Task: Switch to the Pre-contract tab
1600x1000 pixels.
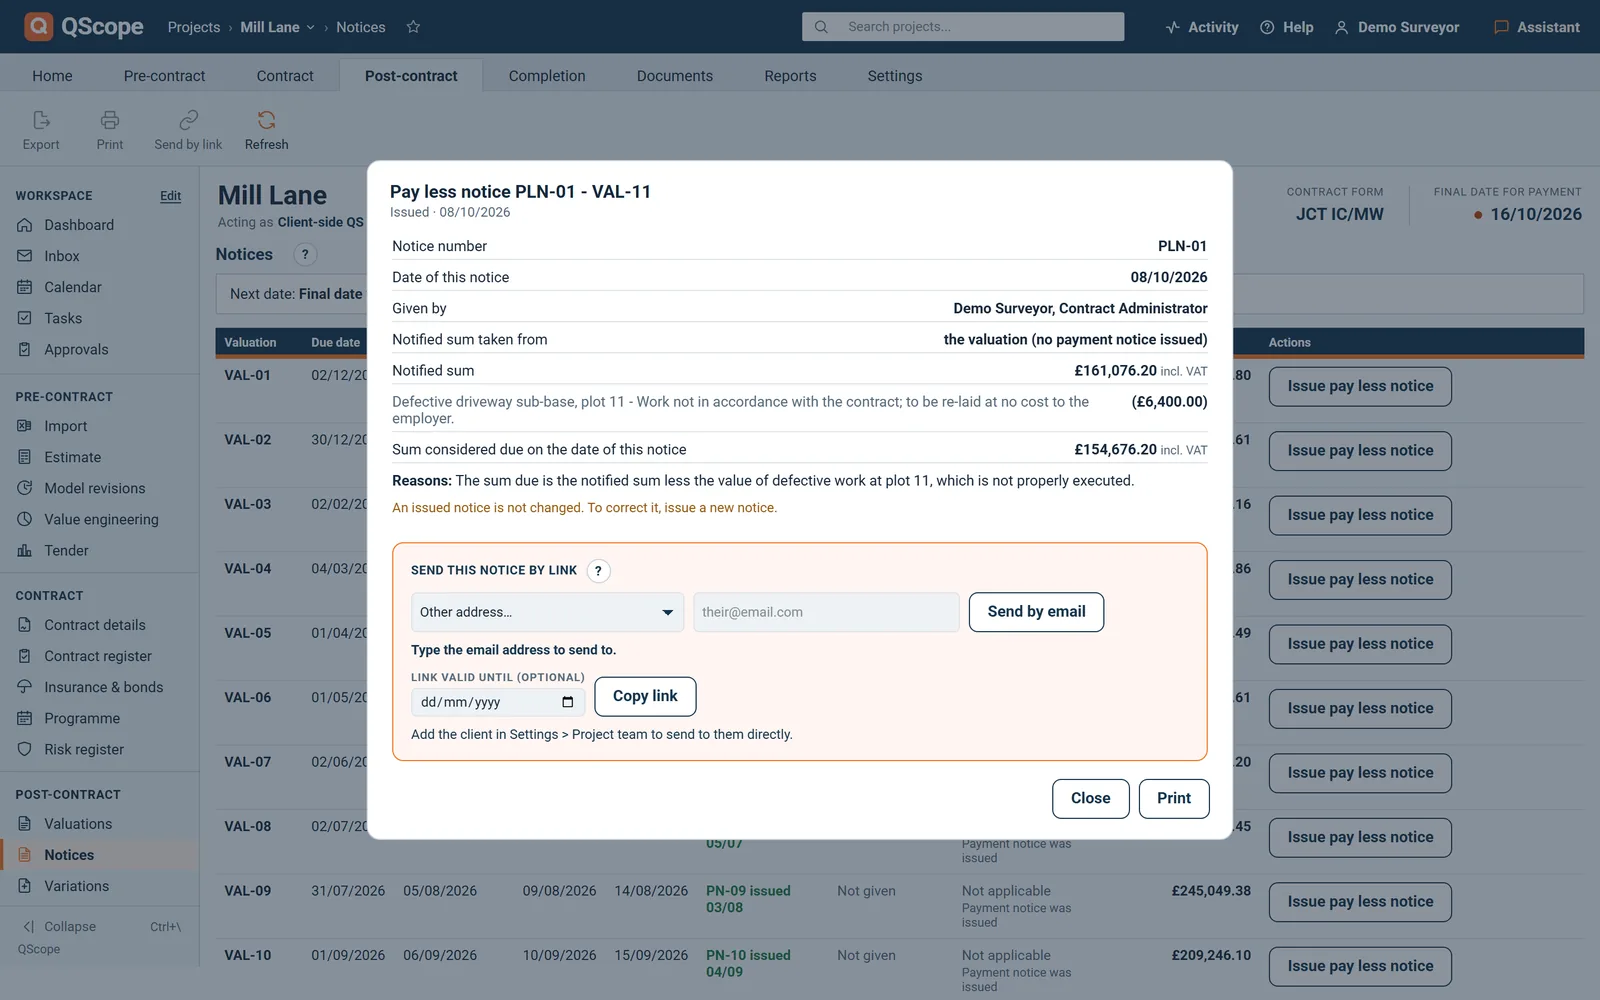Action: pyautogui.click(x=164, y=76)
